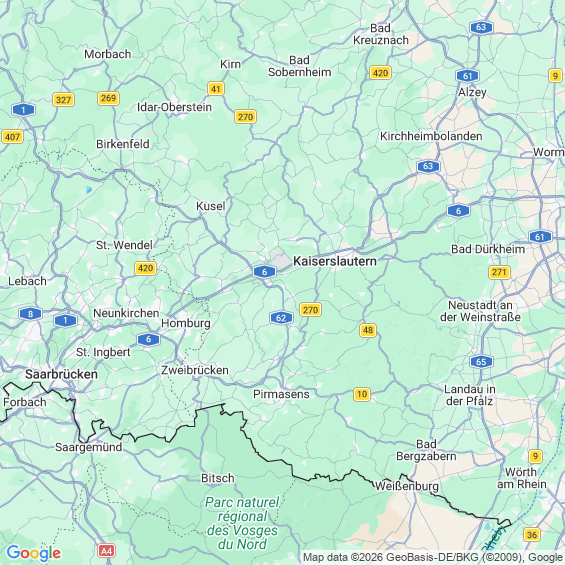Select the Kaiserslautern city label

pyautogui.click(x=335, y=261)
